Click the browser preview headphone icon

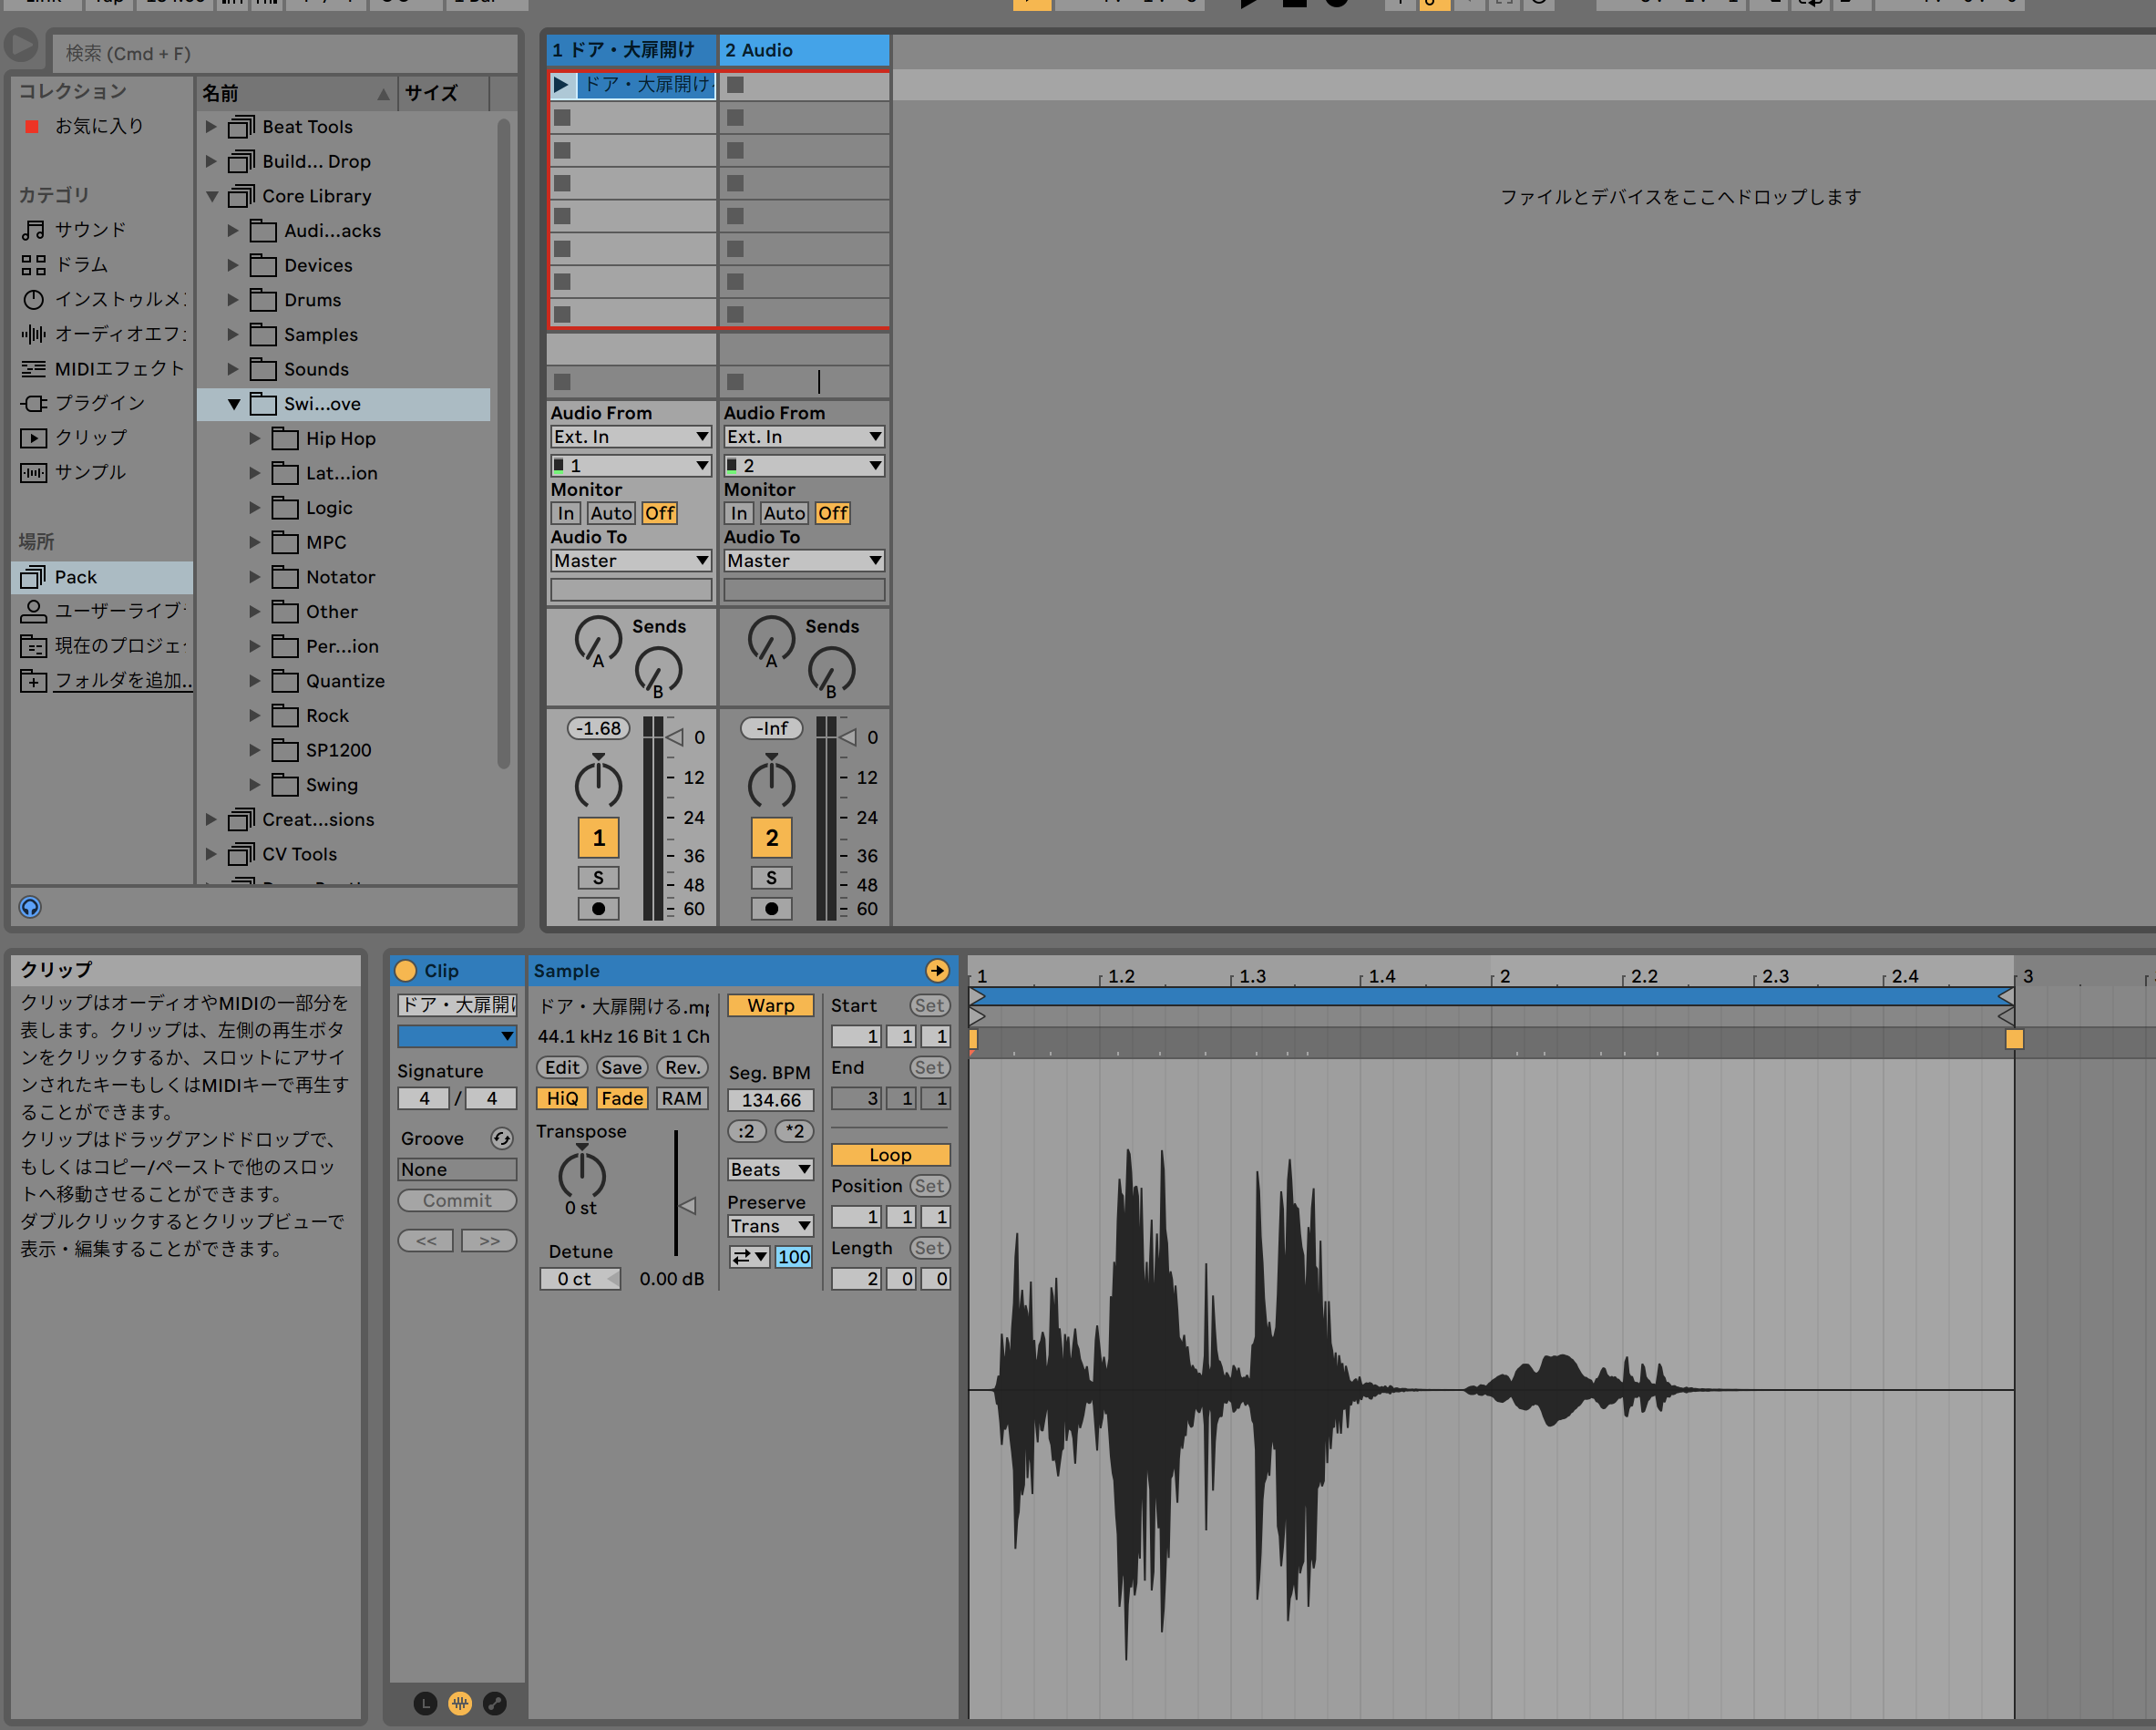click(x=30, y=907)
